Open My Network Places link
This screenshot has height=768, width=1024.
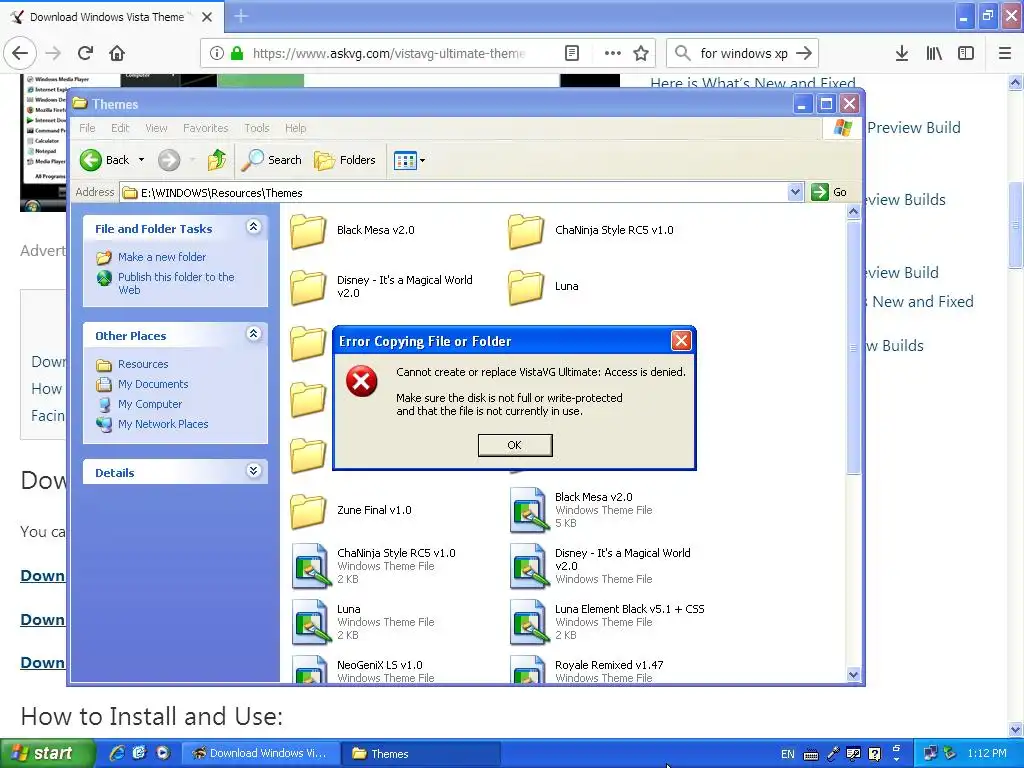(x=163, y=424)
